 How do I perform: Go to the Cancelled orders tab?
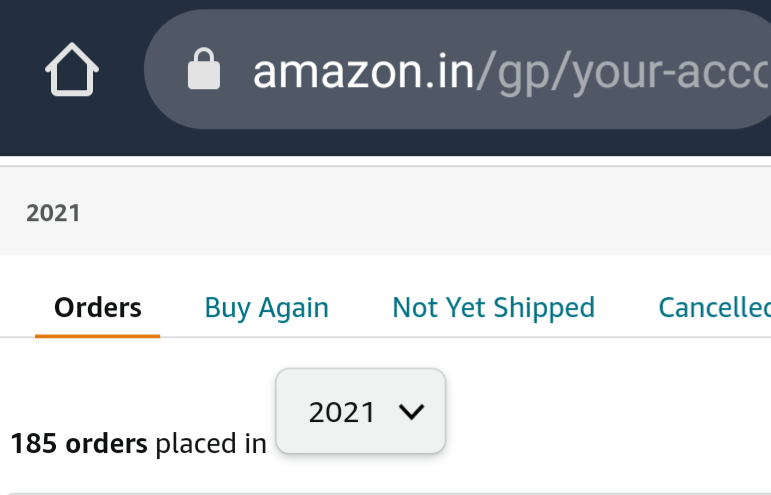(714, 307)
